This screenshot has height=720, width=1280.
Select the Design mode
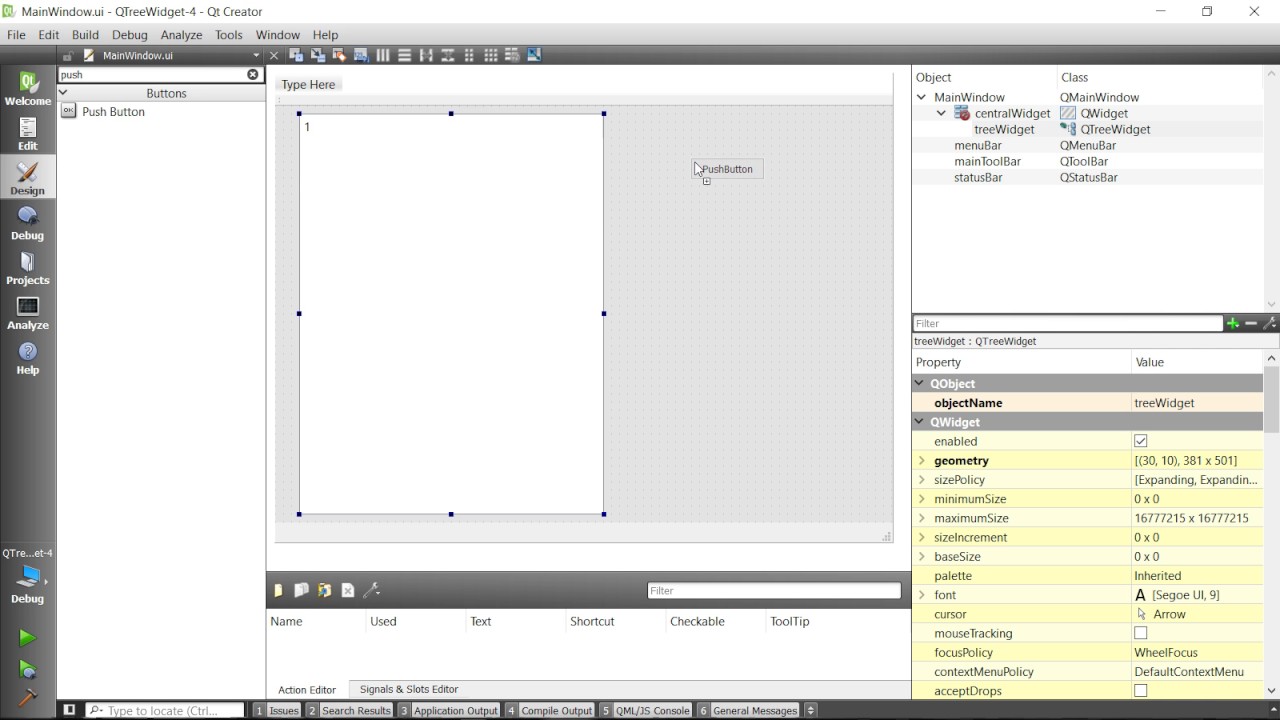(28, 178)
